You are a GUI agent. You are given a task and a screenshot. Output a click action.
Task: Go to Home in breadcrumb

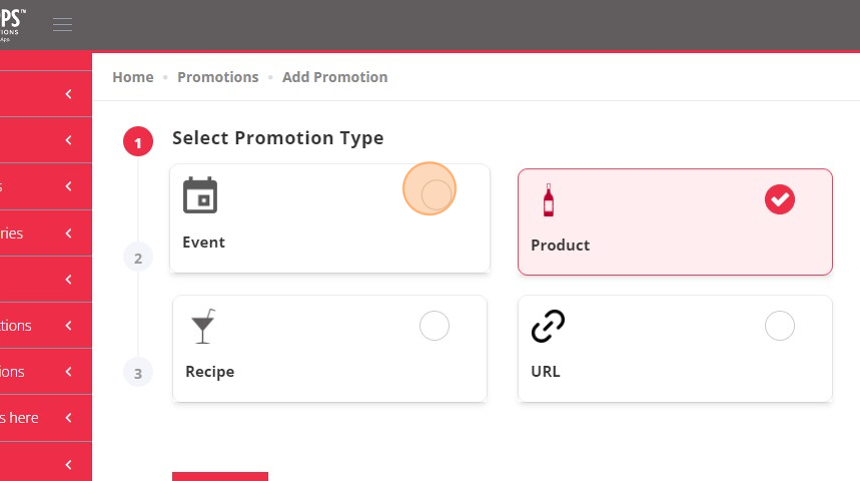coord(133,77)
